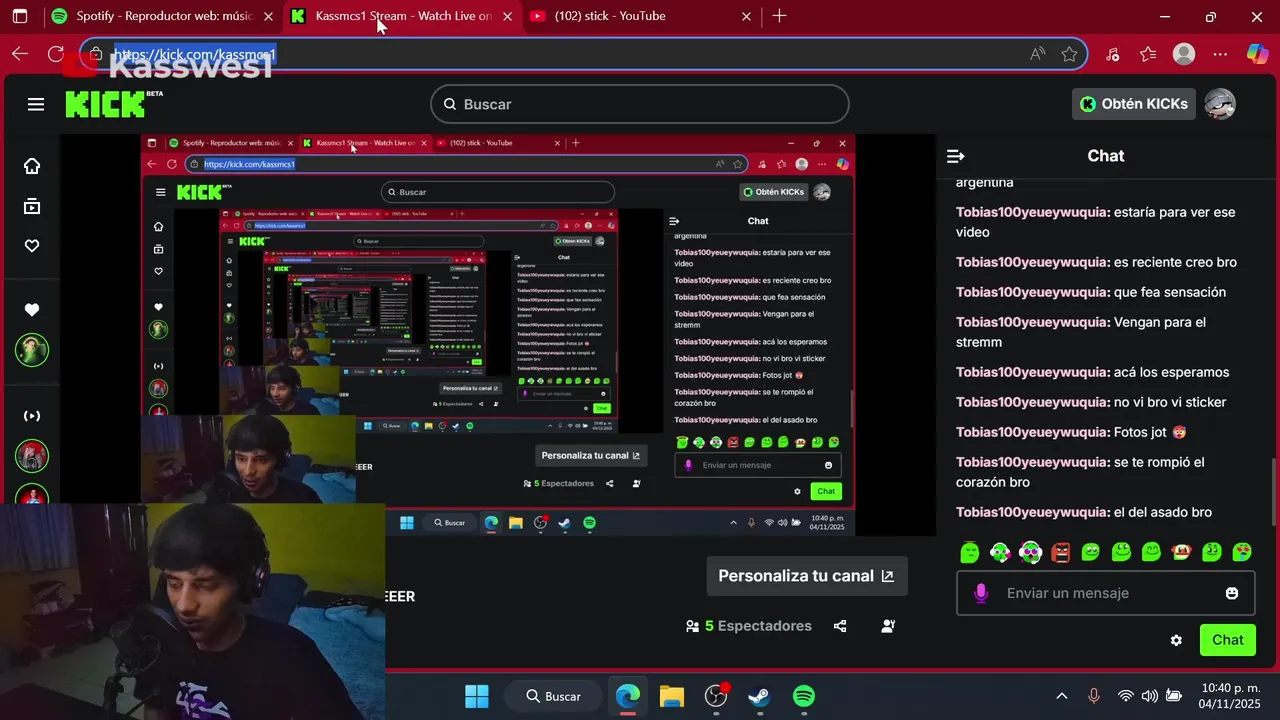Expand the system tray hidden icons chevron
The height and width of the screenshot is (720, 1280).
(x=1062, y=696)
